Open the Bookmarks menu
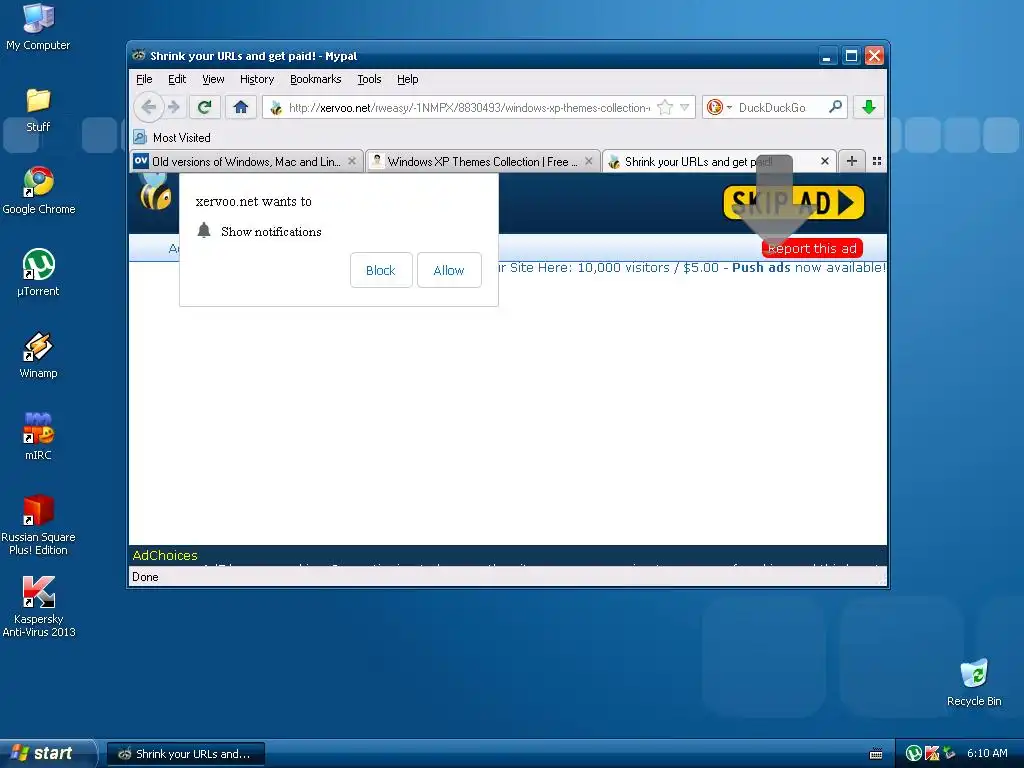Screen dimensions: 1024x768 point(315,79)
